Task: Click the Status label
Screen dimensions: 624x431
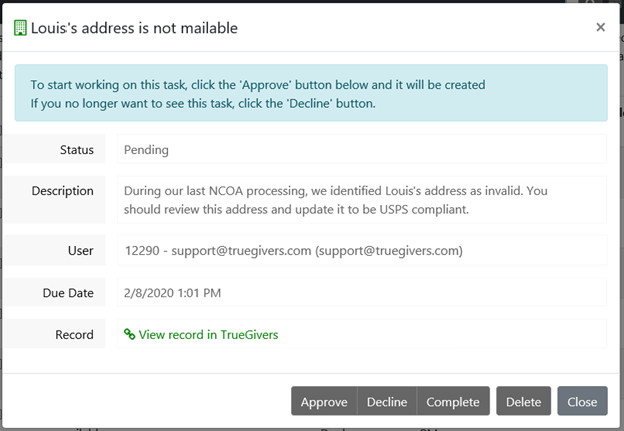Action: point(76,150)
